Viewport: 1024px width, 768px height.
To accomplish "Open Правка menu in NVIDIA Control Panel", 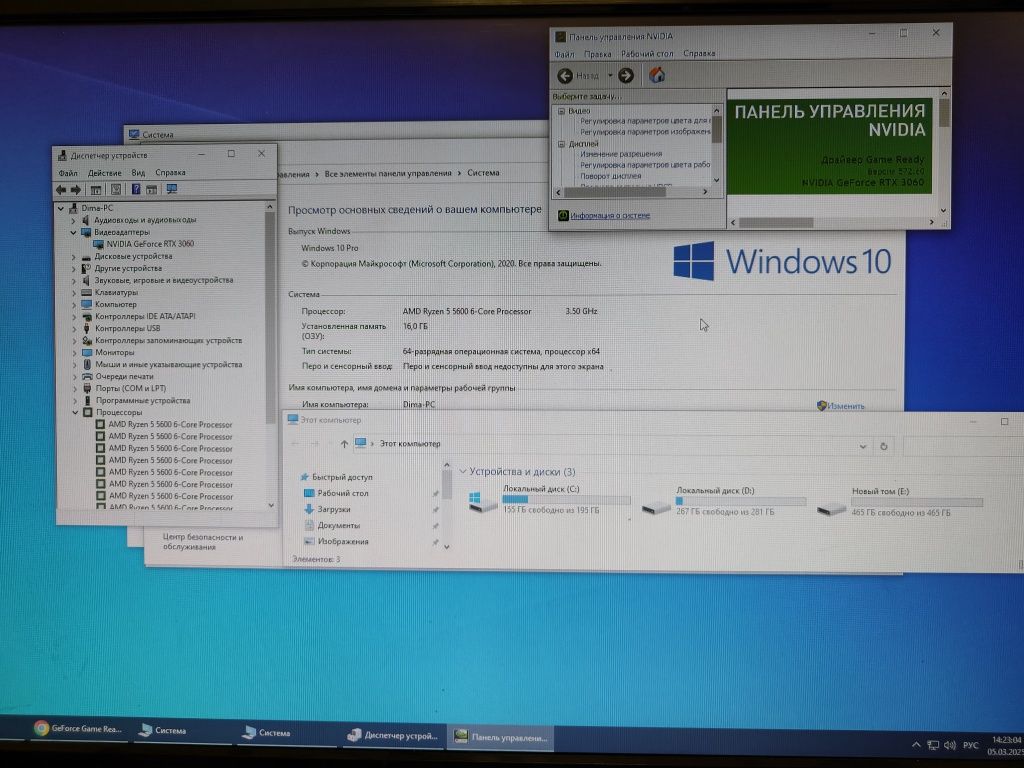I will click(x=598, y=54).
